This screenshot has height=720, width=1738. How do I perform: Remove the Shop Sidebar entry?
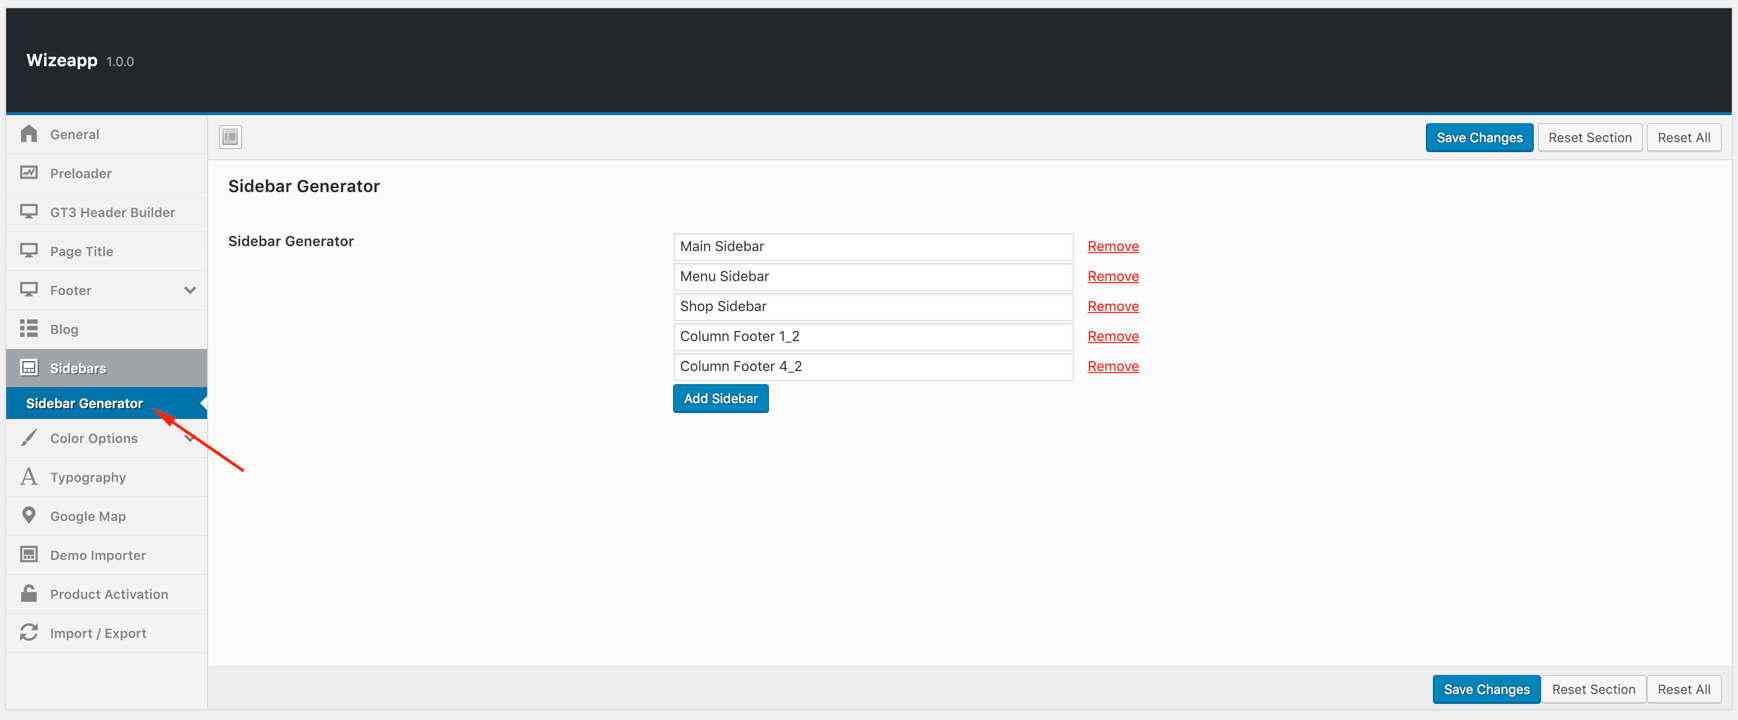click(x=1113, y=306)
